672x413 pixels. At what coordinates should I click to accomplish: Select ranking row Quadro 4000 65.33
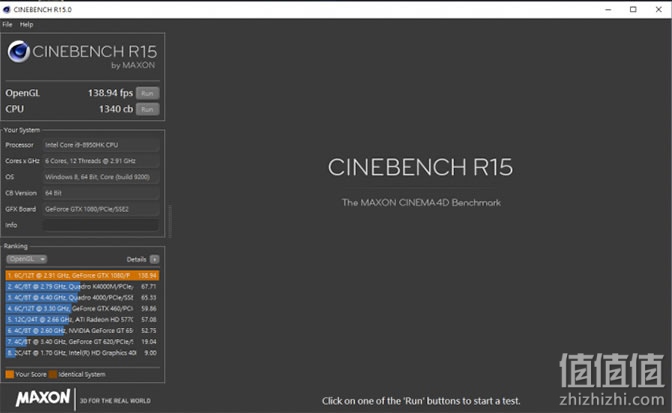[82, 297]
